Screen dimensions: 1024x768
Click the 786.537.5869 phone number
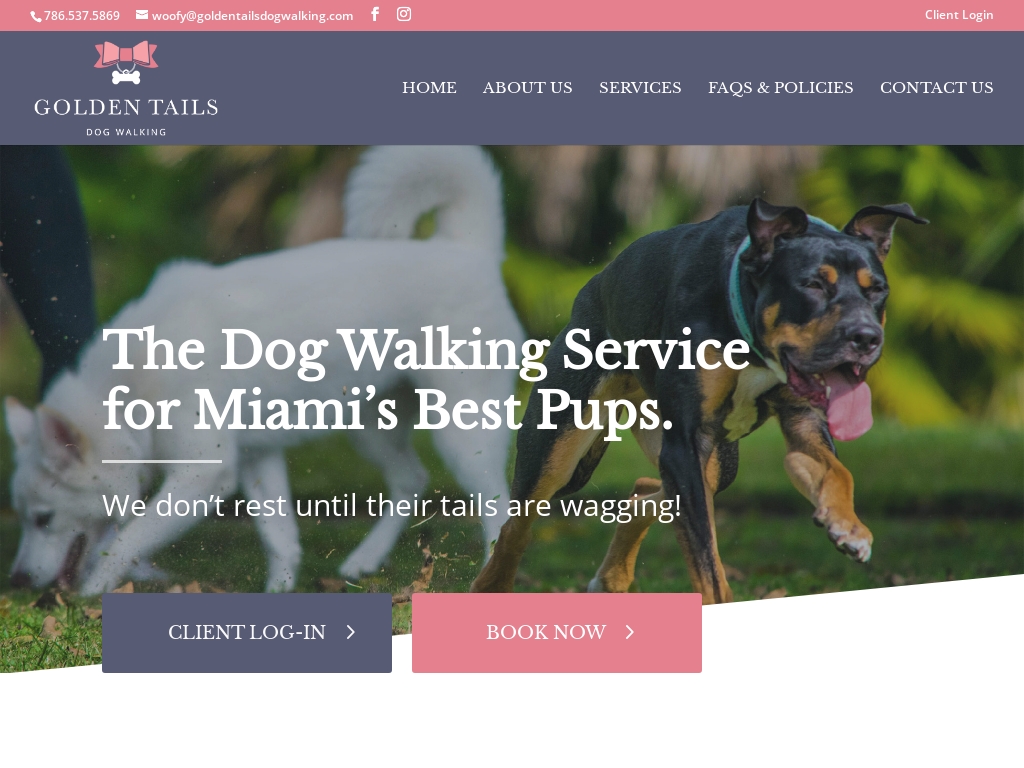point(82,16)
